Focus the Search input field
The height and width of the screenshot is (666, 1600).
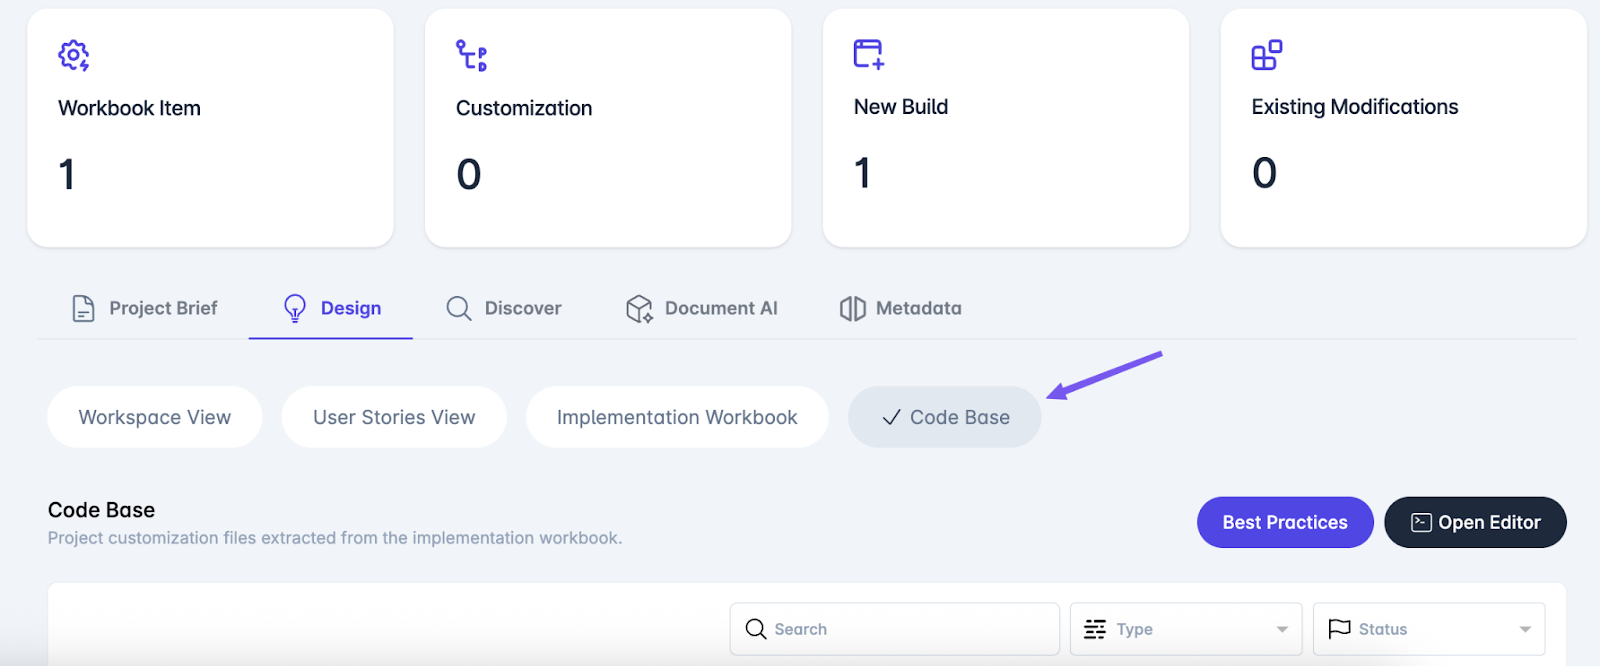895,629
